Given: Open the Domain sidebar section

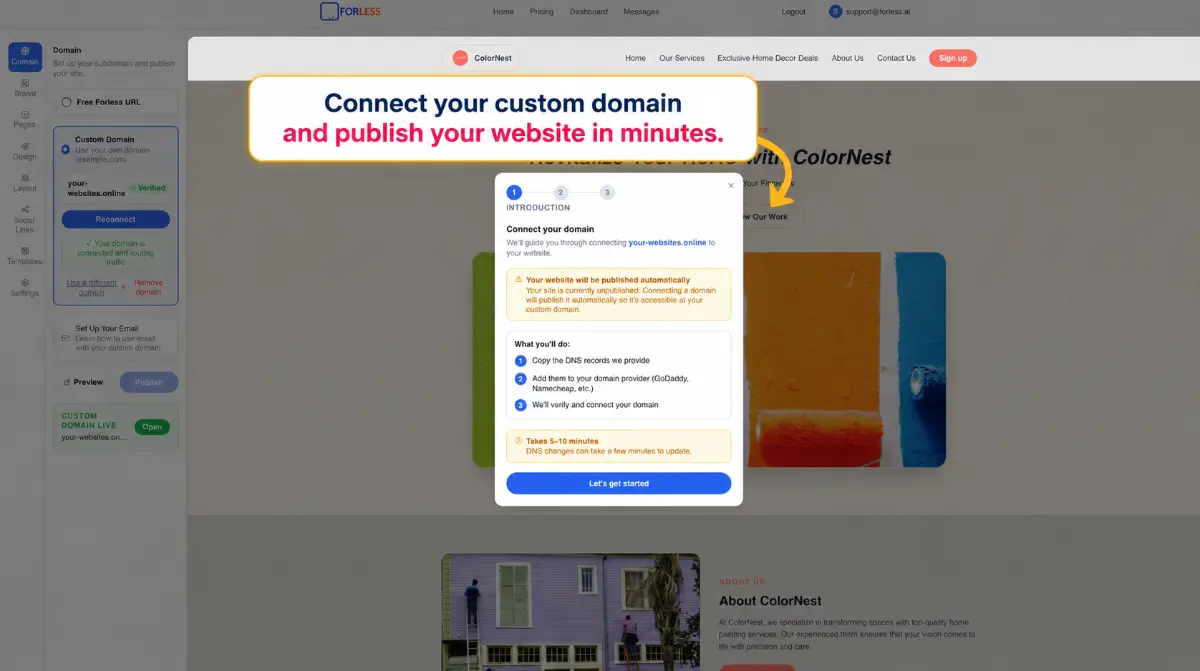Looking at the screenshot, I should pos(25,57).
